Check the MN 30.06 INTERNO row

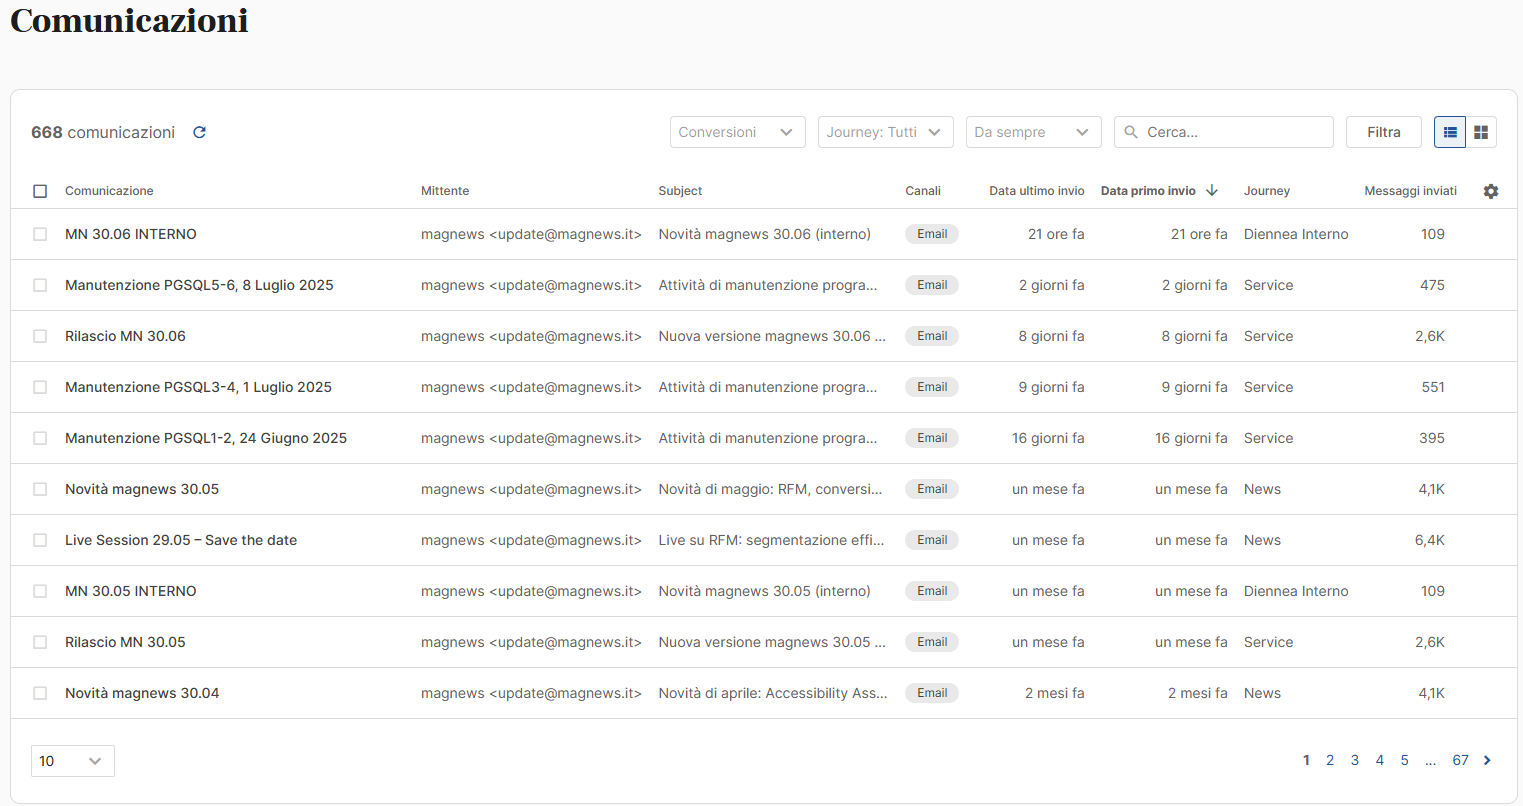(40, 234)
